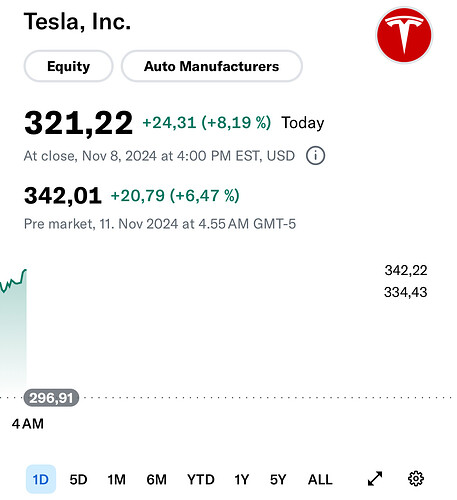Select the 1D time range
This screenshot has width=457, height=500.
pyautogui.click(x=41, y=479)
